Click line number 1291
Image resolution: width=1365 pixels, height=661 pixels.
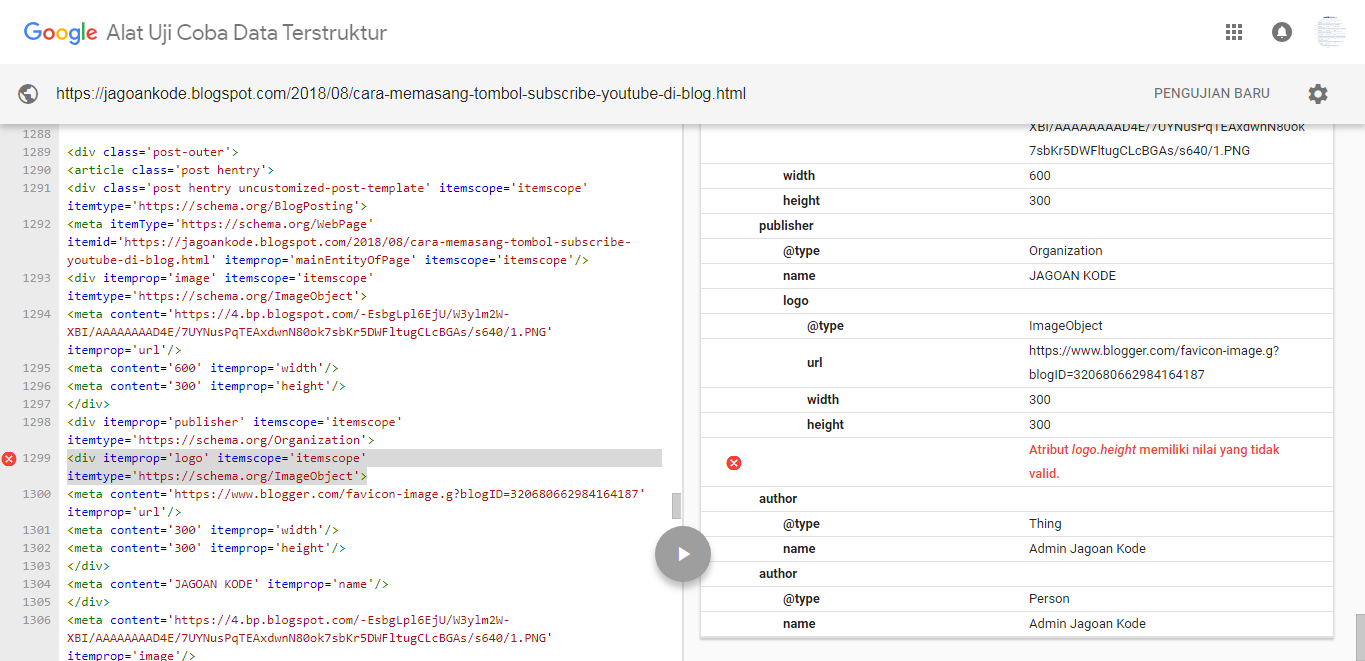coord(37,188)
